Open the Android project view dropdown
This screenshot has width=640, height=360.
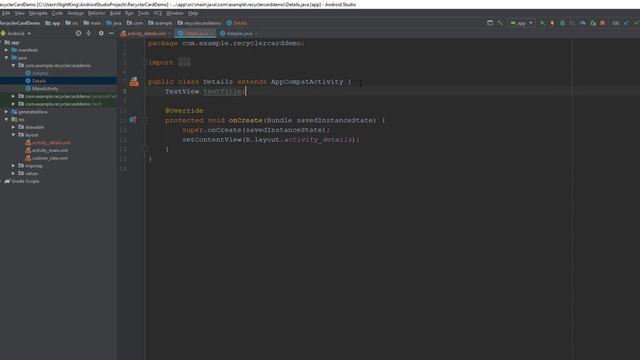click(x=16, y=33)
